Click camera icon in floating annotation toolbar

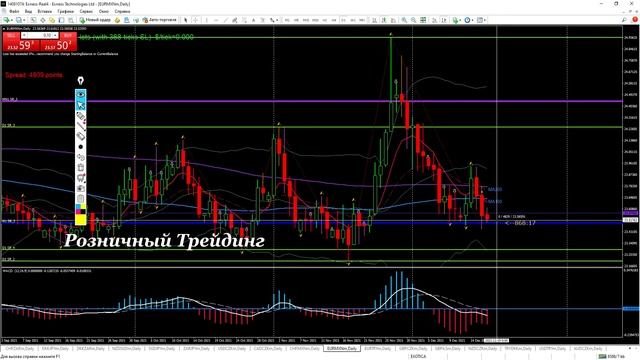tap(80, 188)
